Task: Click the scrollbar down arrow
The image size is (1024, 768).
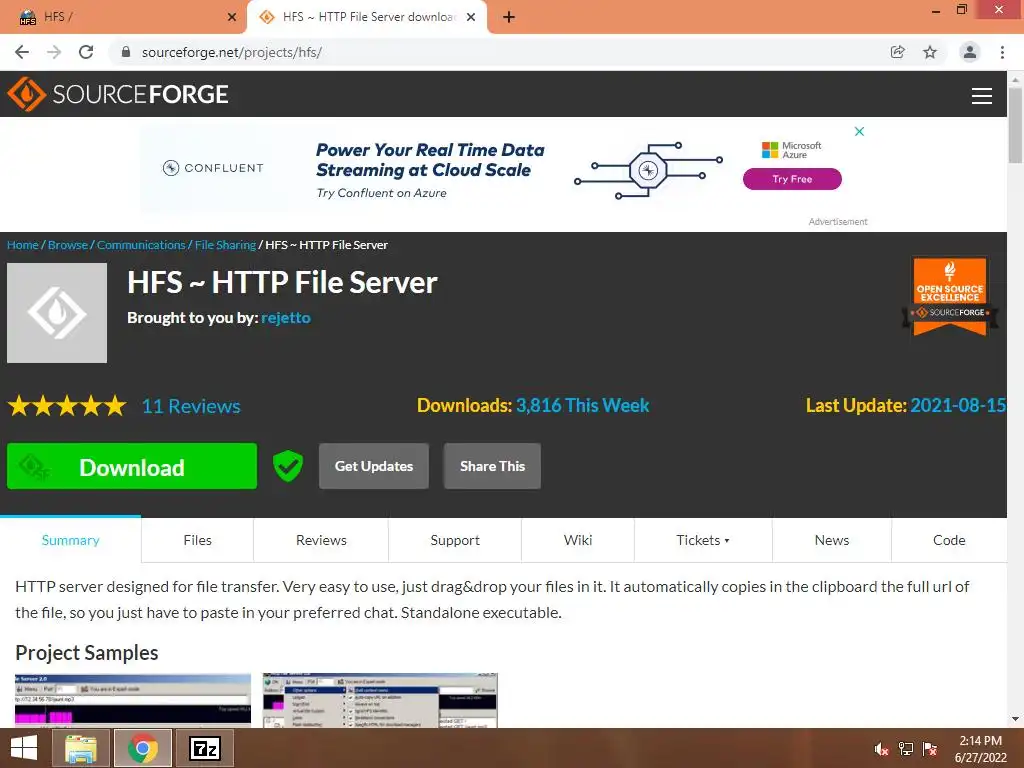Action: pyautogui.click(x=1015, y=719)
